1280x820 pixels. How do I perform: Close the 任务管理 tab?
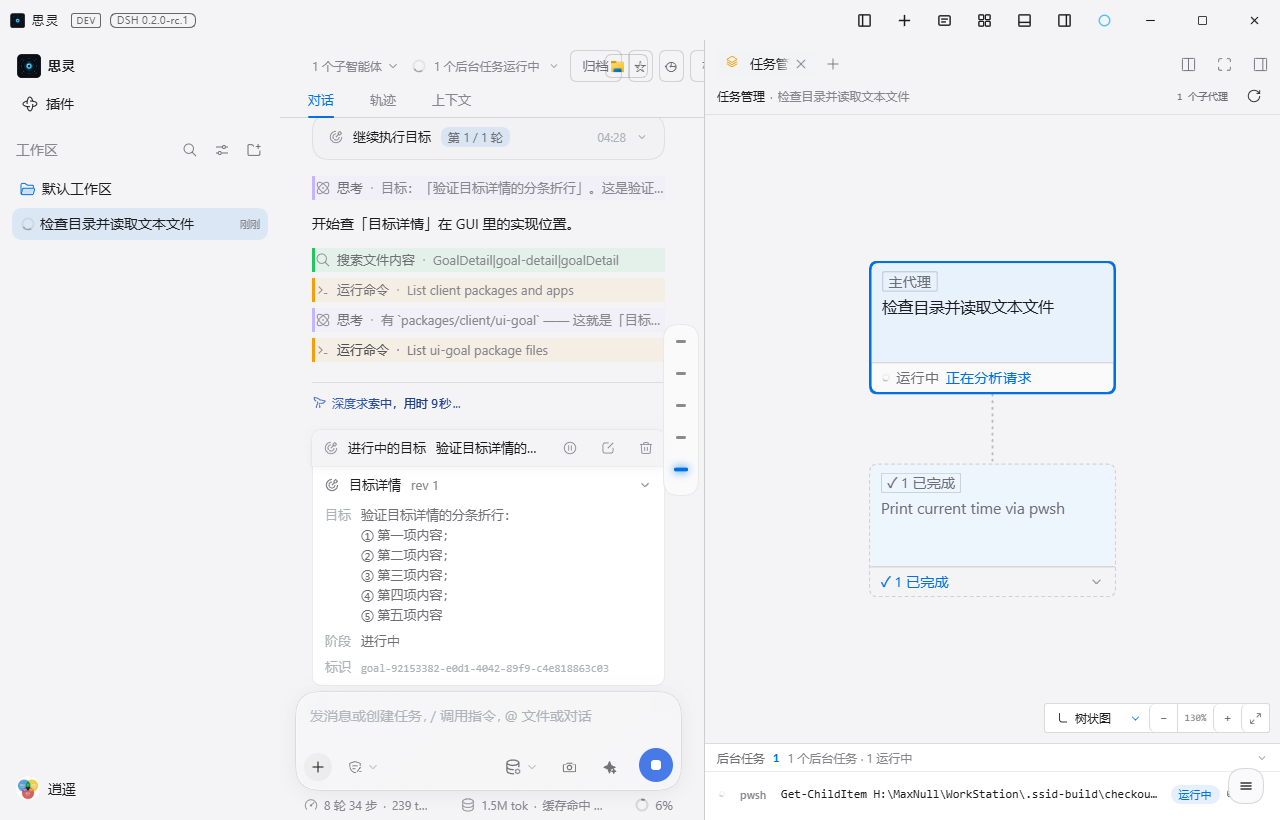[x=801, y=64]
